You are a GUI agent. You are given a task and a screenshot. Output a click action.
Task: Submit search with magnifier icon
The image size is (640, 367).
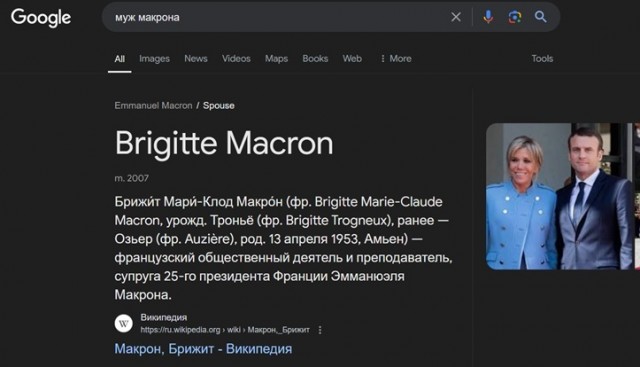click(540, 17)
